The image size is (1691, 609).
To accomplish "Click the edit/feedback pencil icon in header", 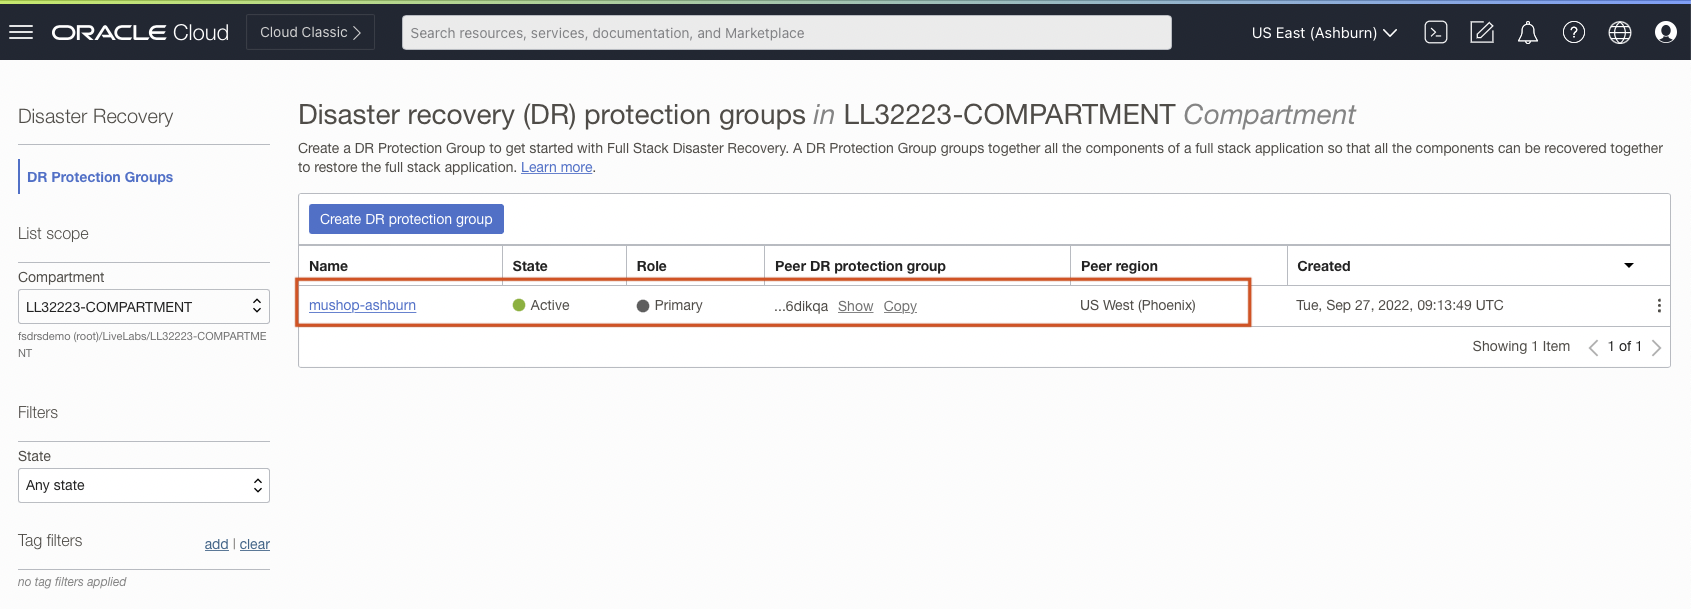I will 1481,33.
